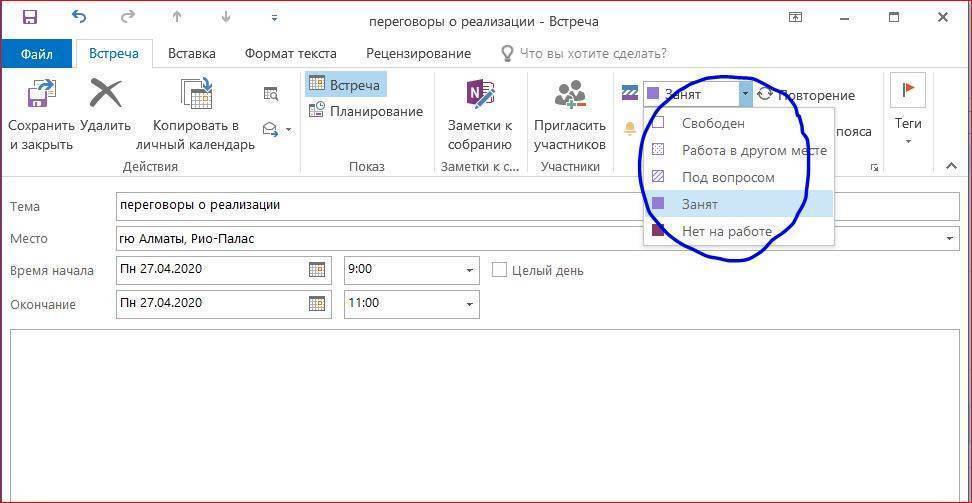The image size is (972, 503).
Task: Choose 'Под вопросом' status option
Action: (x=727, y=177)
